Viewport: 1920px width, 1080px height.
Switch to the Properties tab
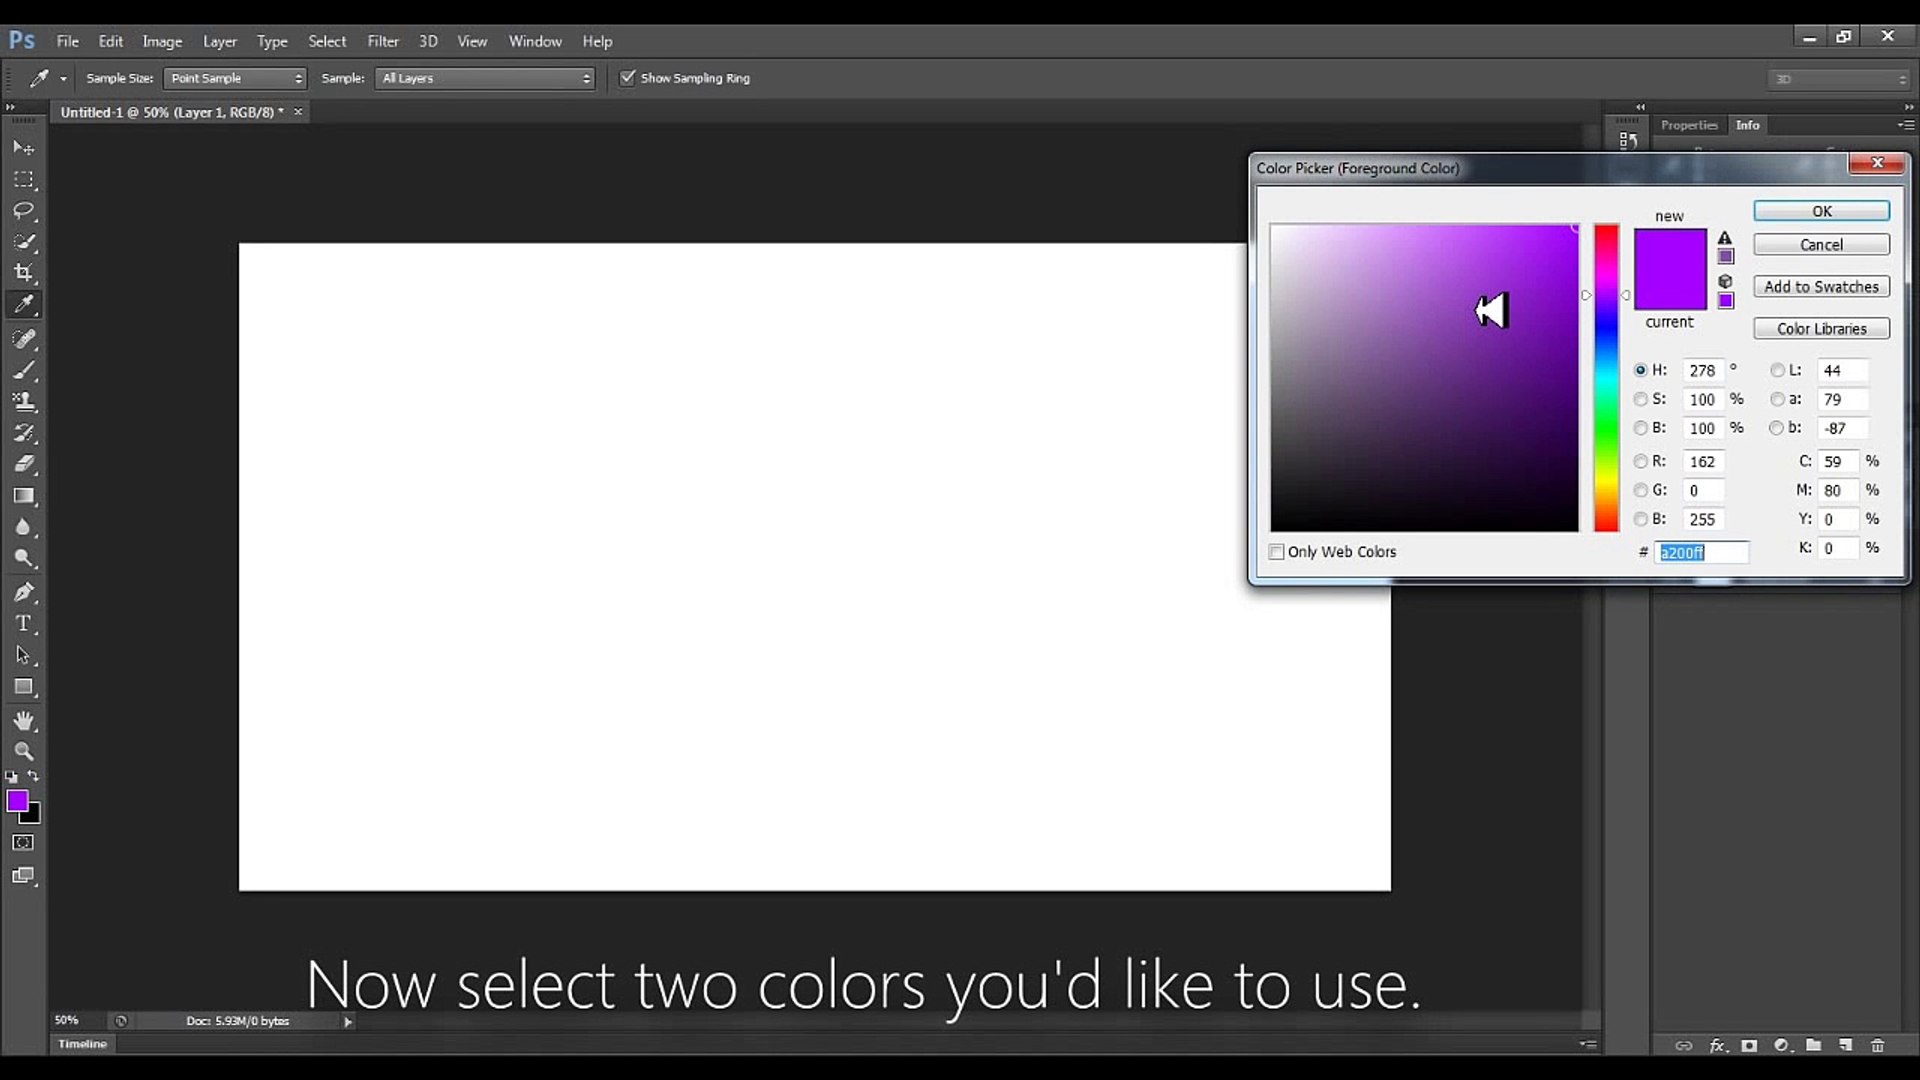(x=1688, y=125)
